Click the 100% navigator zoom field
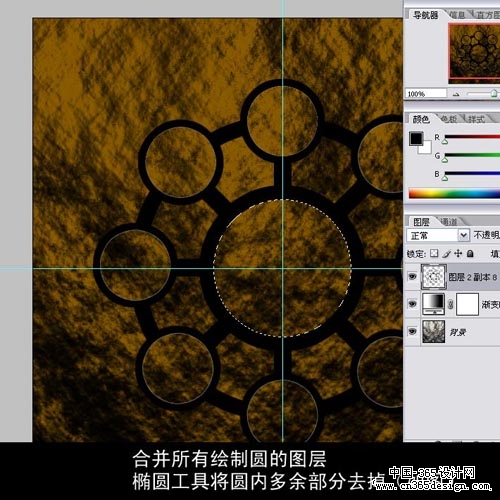Image resolution: width=500 pixels, height=500 pixels. [x=426, y=94]
